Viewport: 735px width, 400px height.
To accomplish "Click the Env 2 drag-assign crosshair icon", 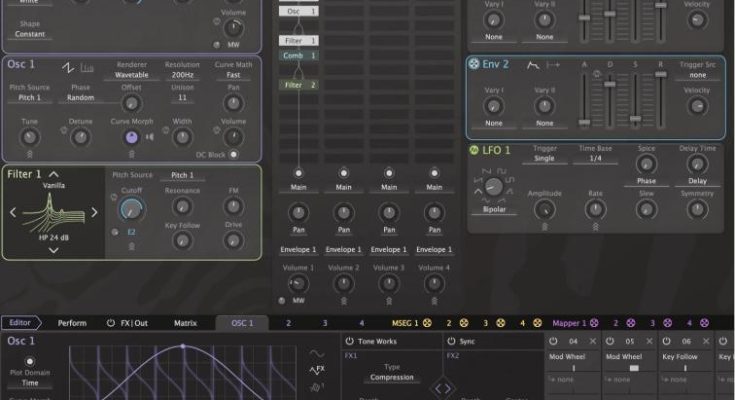I will (475, 64).
